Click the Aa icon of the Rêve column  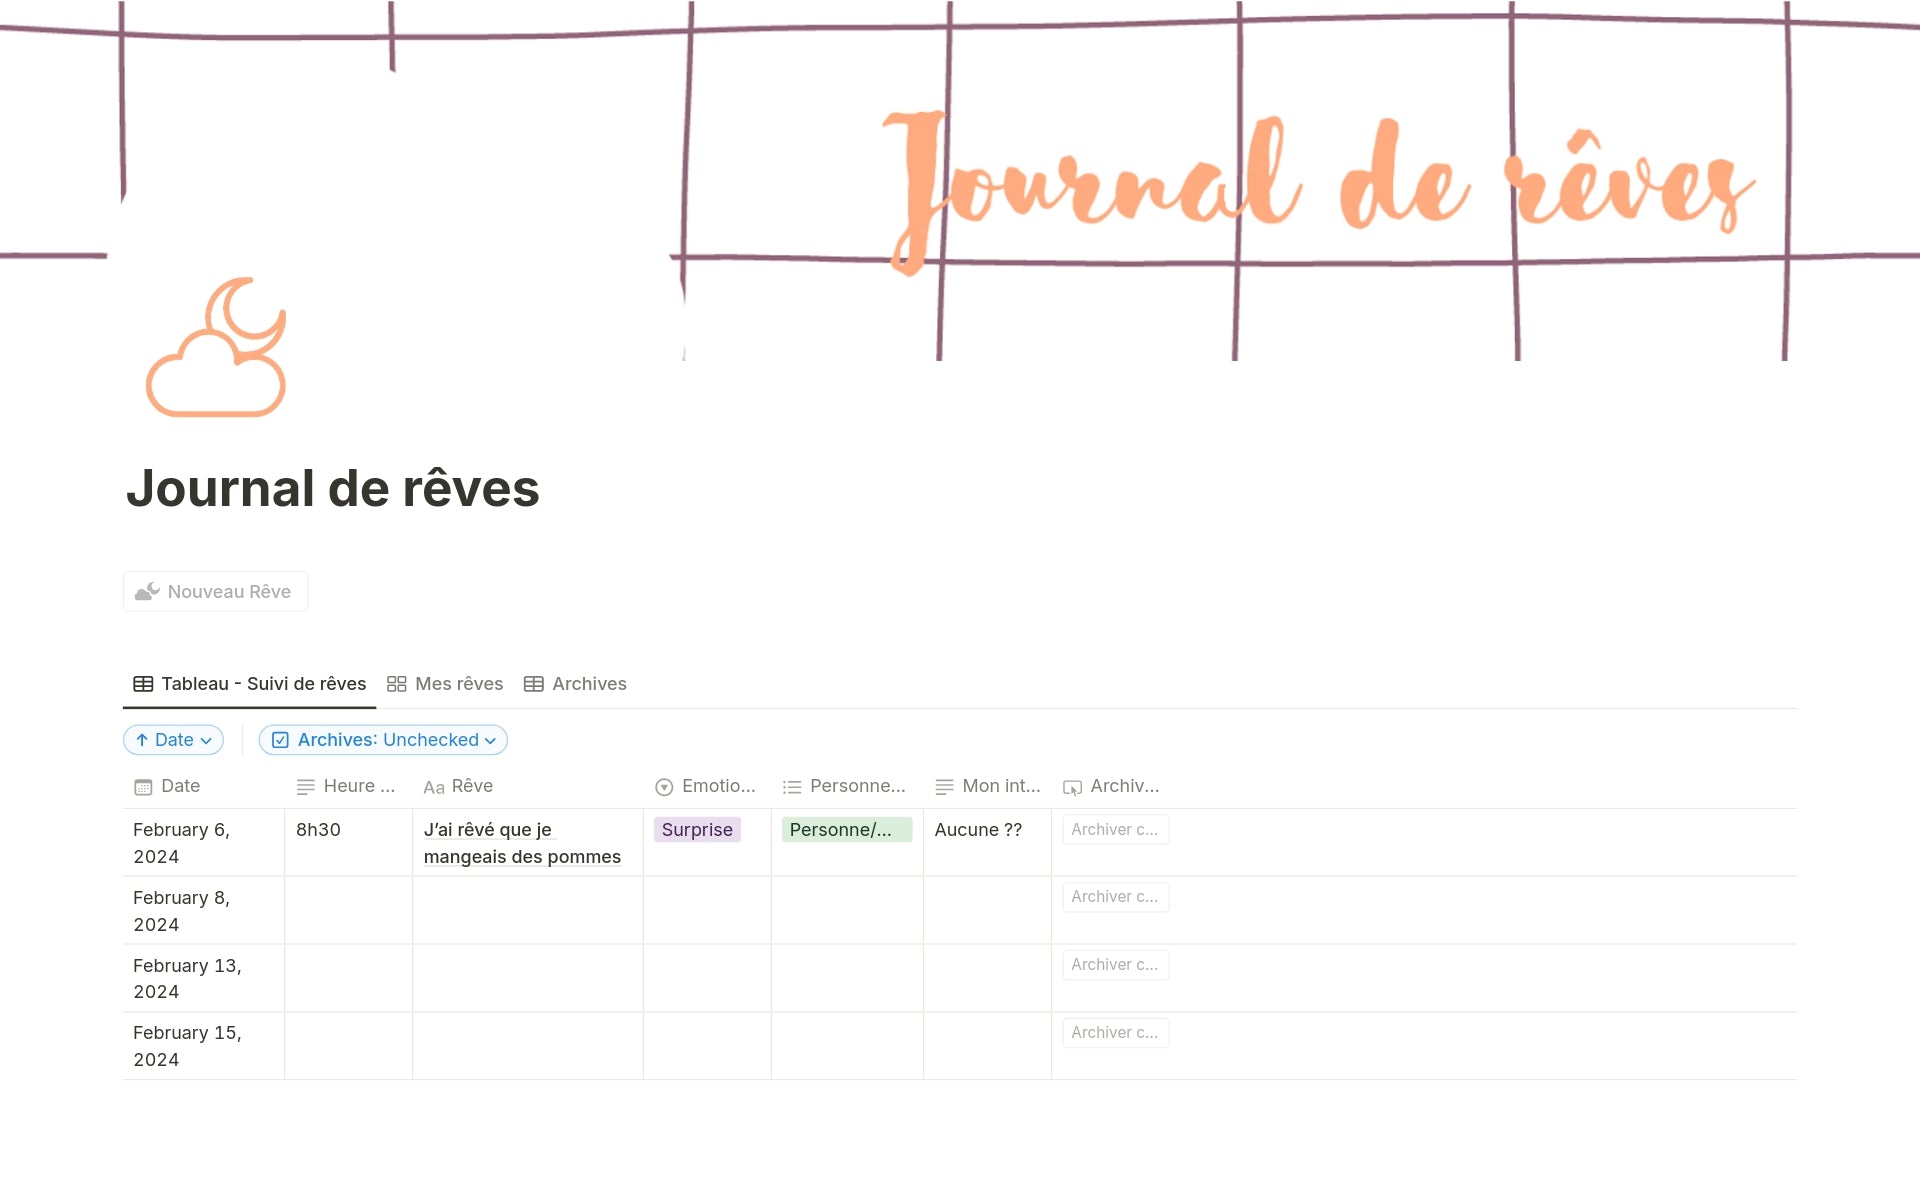click(x=433, y=788)
